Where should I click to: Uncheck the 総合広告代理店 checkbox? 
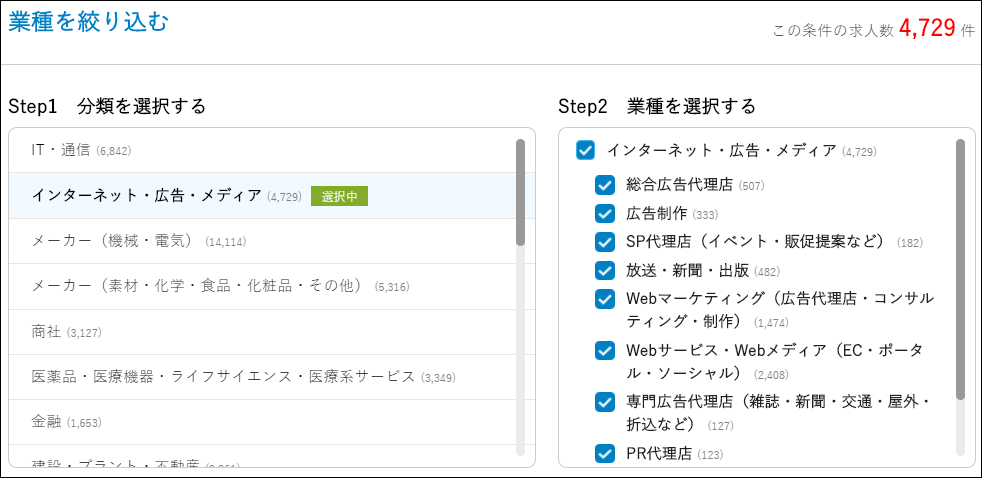605,185
